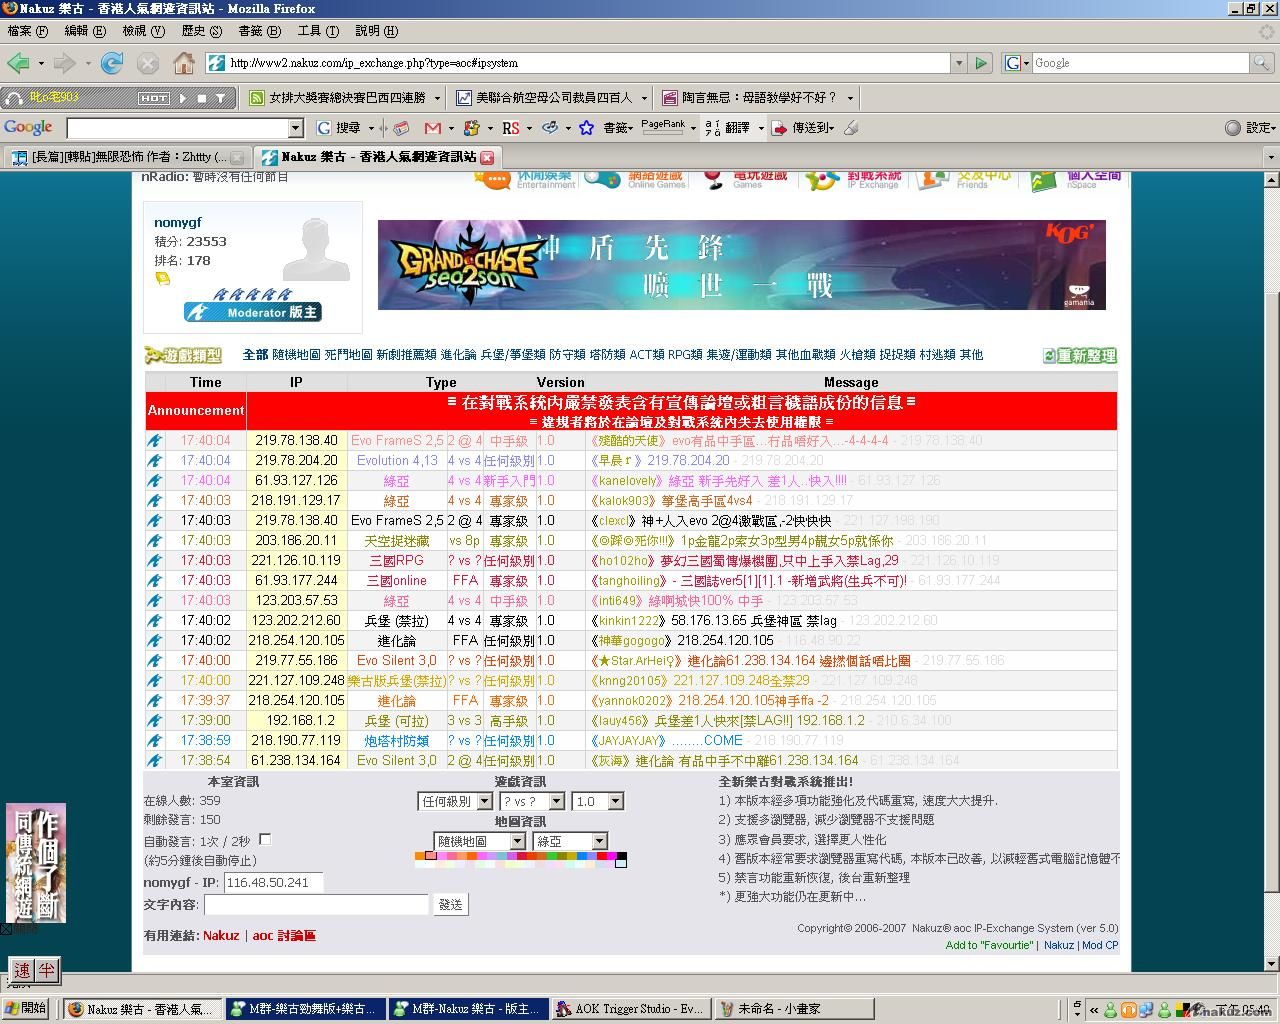Click the 重新整理 refresh button
Screen dimensions: 1280x1024
click(x=1079, y=356)
